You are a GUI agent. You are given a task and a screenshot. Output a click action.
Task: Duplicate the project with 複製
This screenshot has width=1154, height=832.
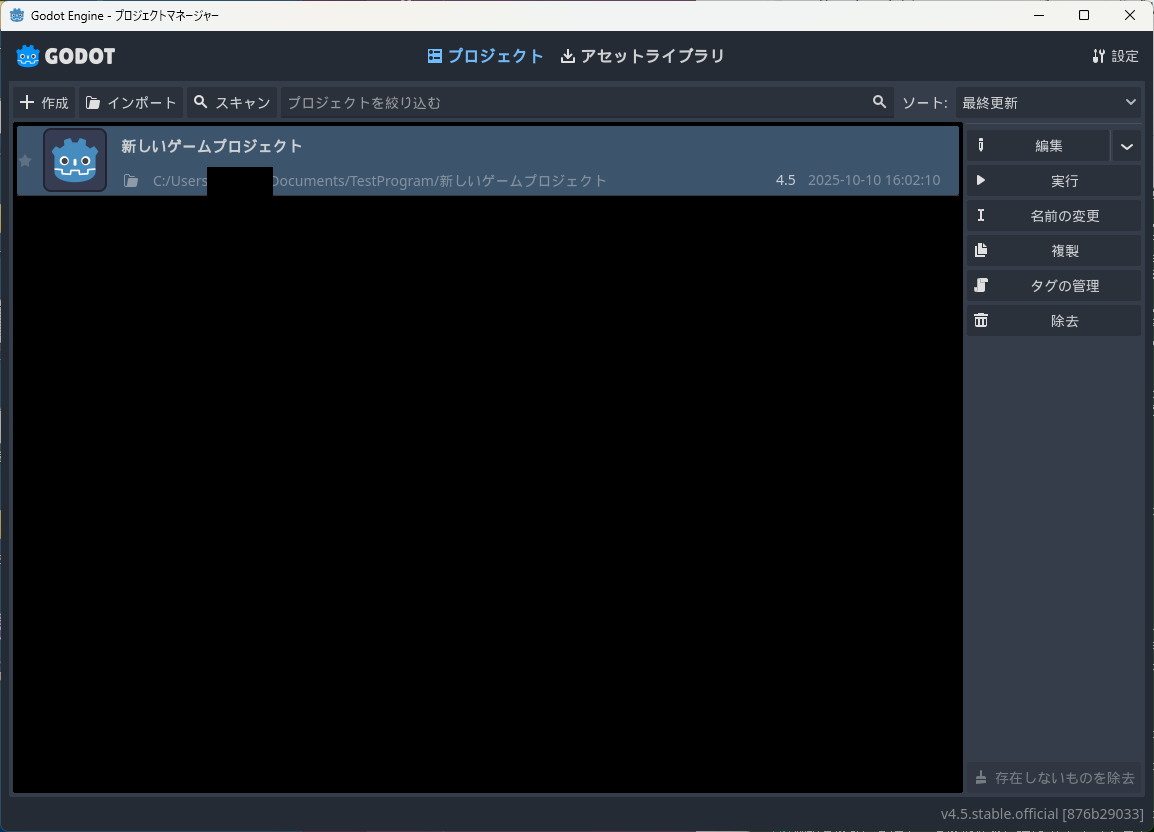click(x=1054, y=250)
